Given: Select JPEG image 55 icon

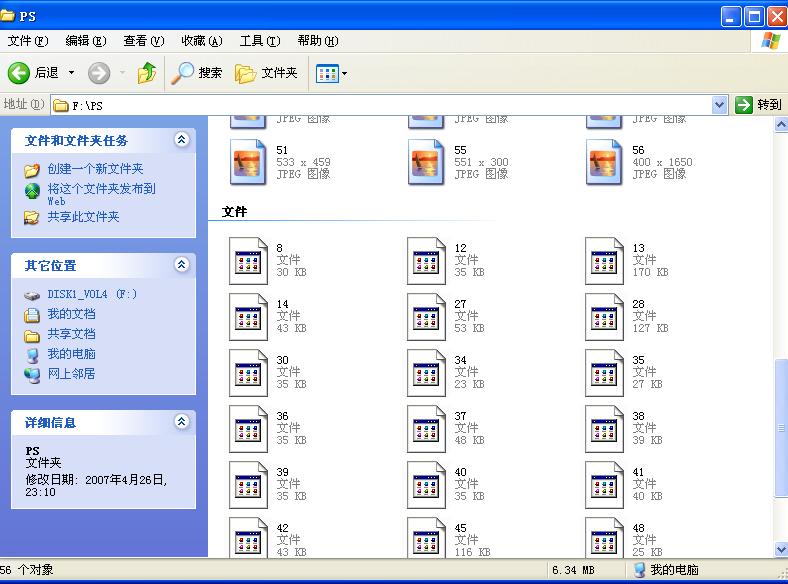Looking at the screenshot, I should 426,162.
